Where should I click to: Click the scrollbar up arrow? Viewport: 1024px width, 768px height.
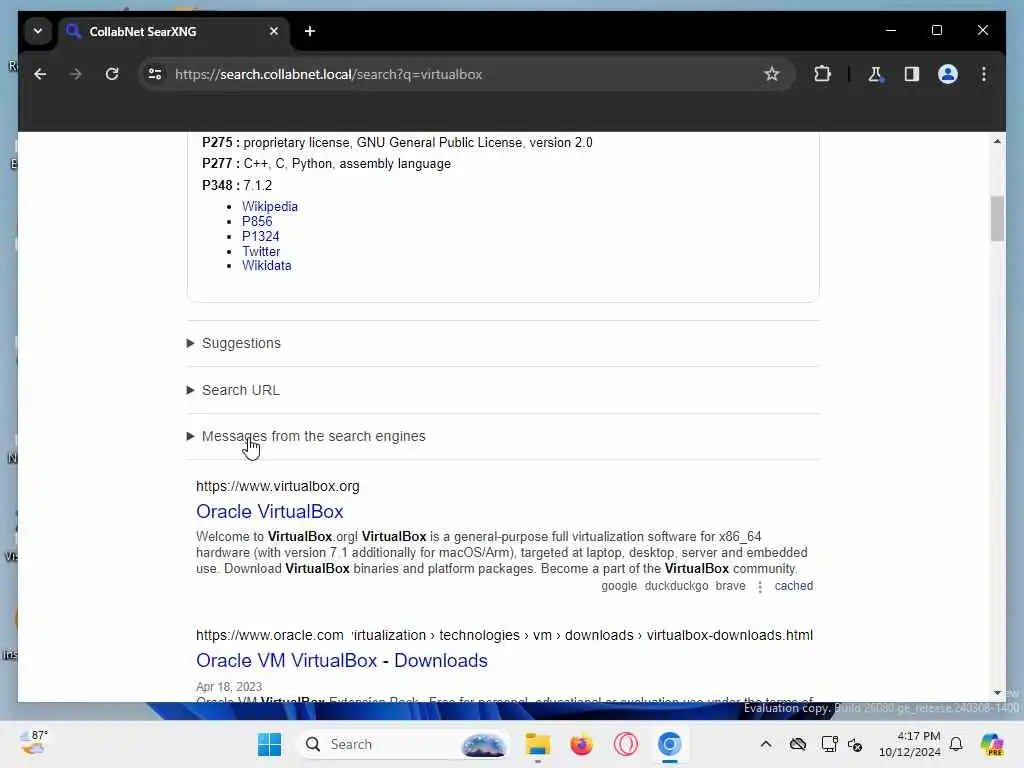point(997,142)
